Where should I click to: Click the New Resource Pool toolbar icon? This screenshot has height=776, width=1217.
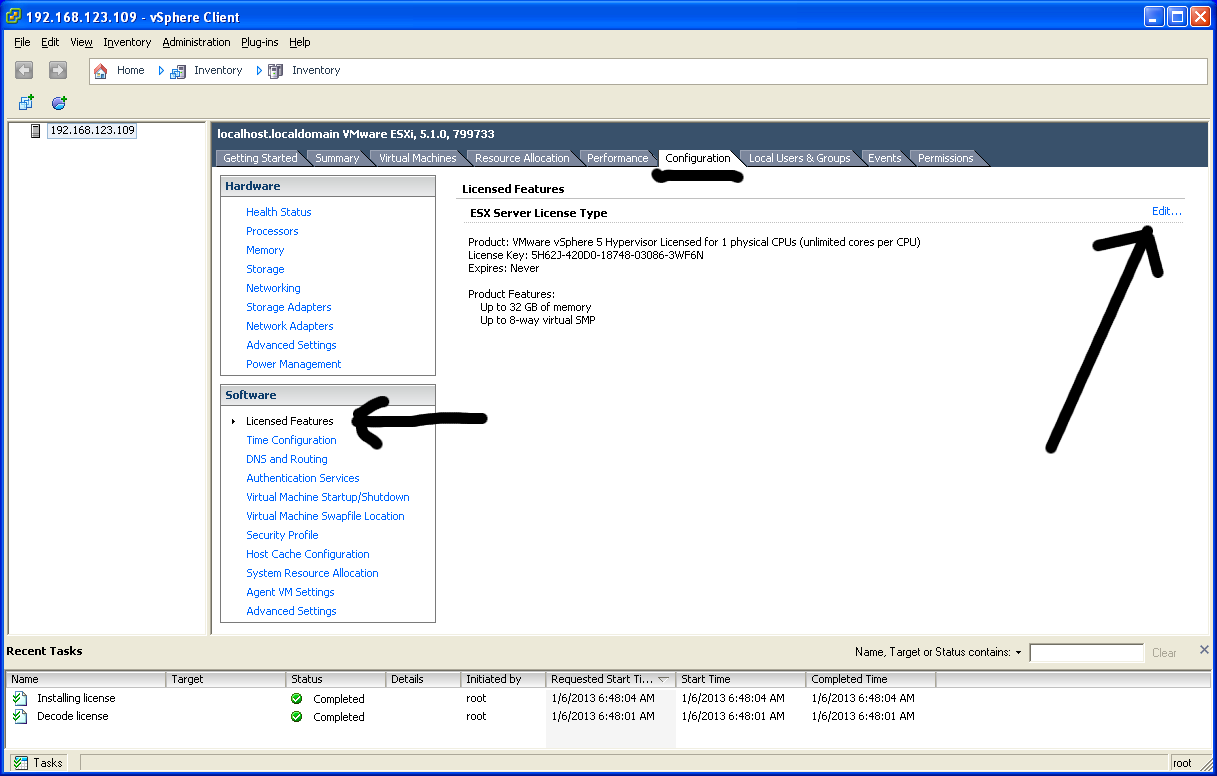tap(59, 103)
